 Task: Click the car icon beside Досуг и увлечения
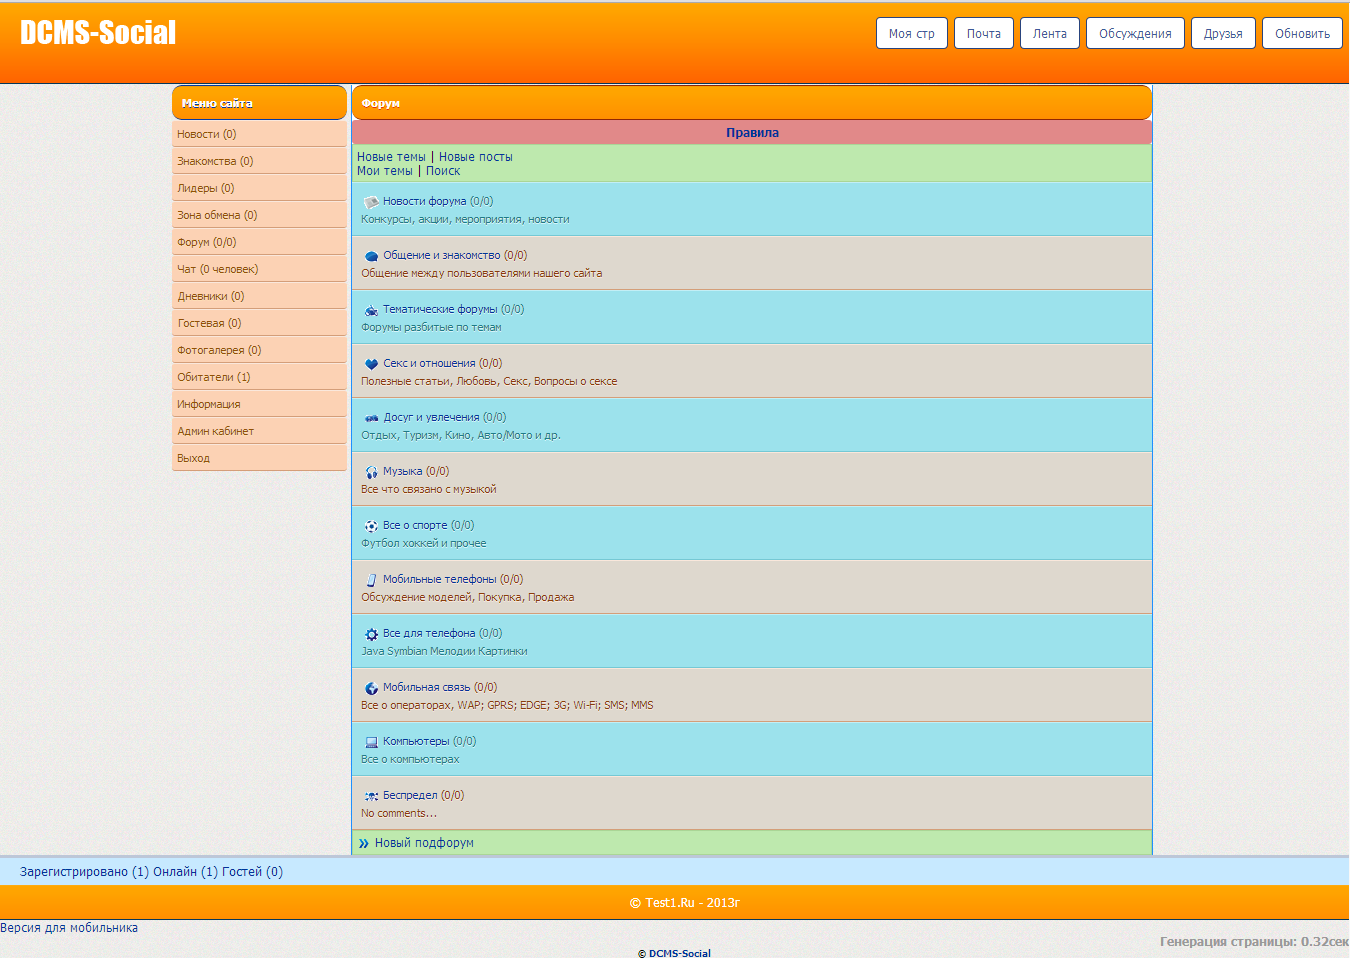pos(371,418)
